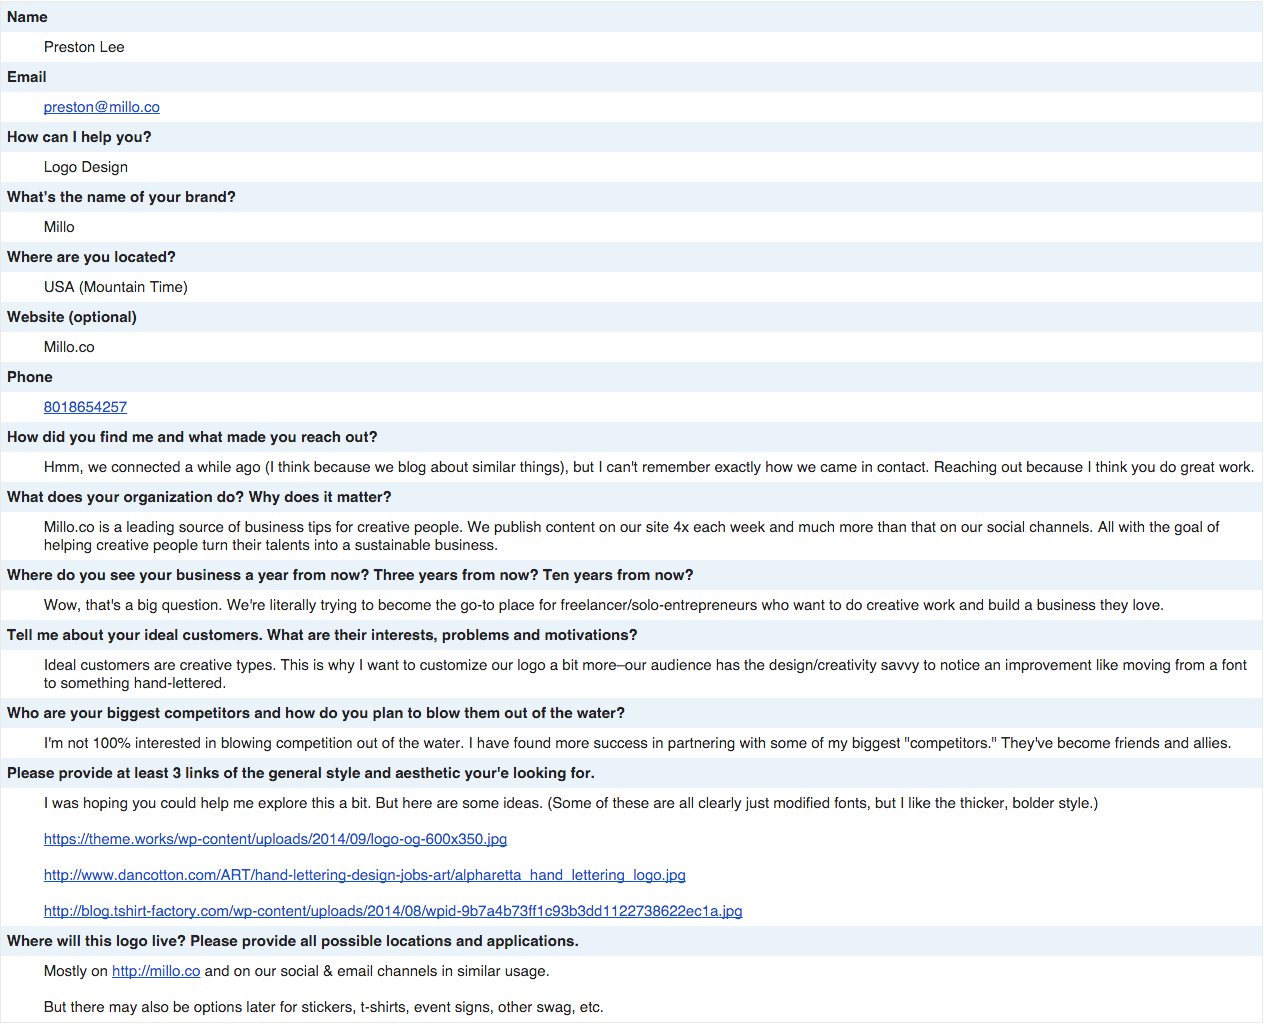Open the dancotton.com alpharetta hand lettering link

pos(365,875)
